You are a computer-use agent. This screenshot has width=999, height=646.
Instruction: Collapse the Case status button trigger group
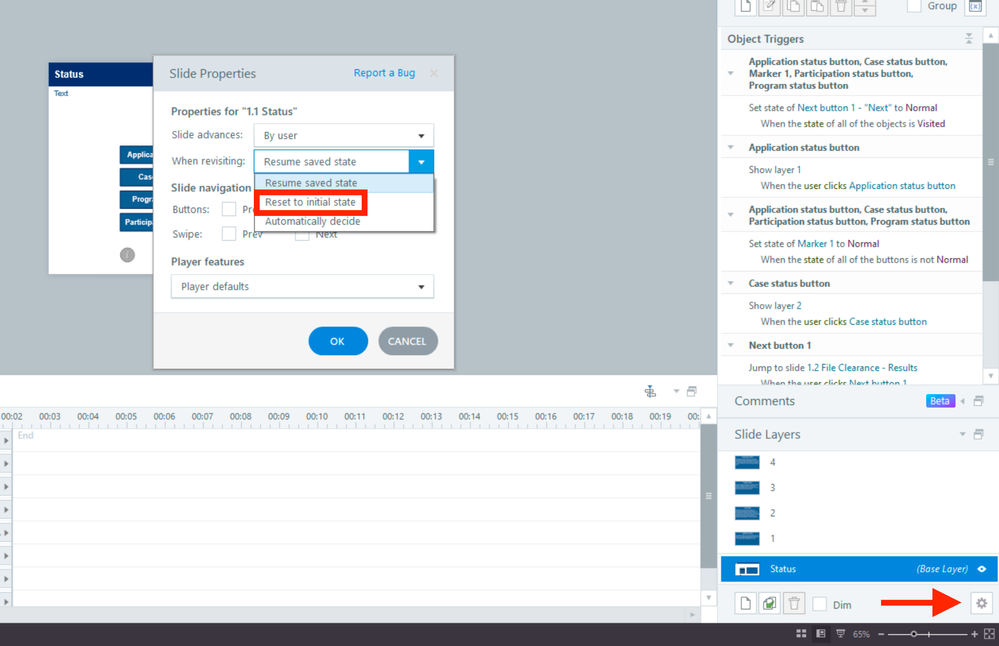(731, 283)
